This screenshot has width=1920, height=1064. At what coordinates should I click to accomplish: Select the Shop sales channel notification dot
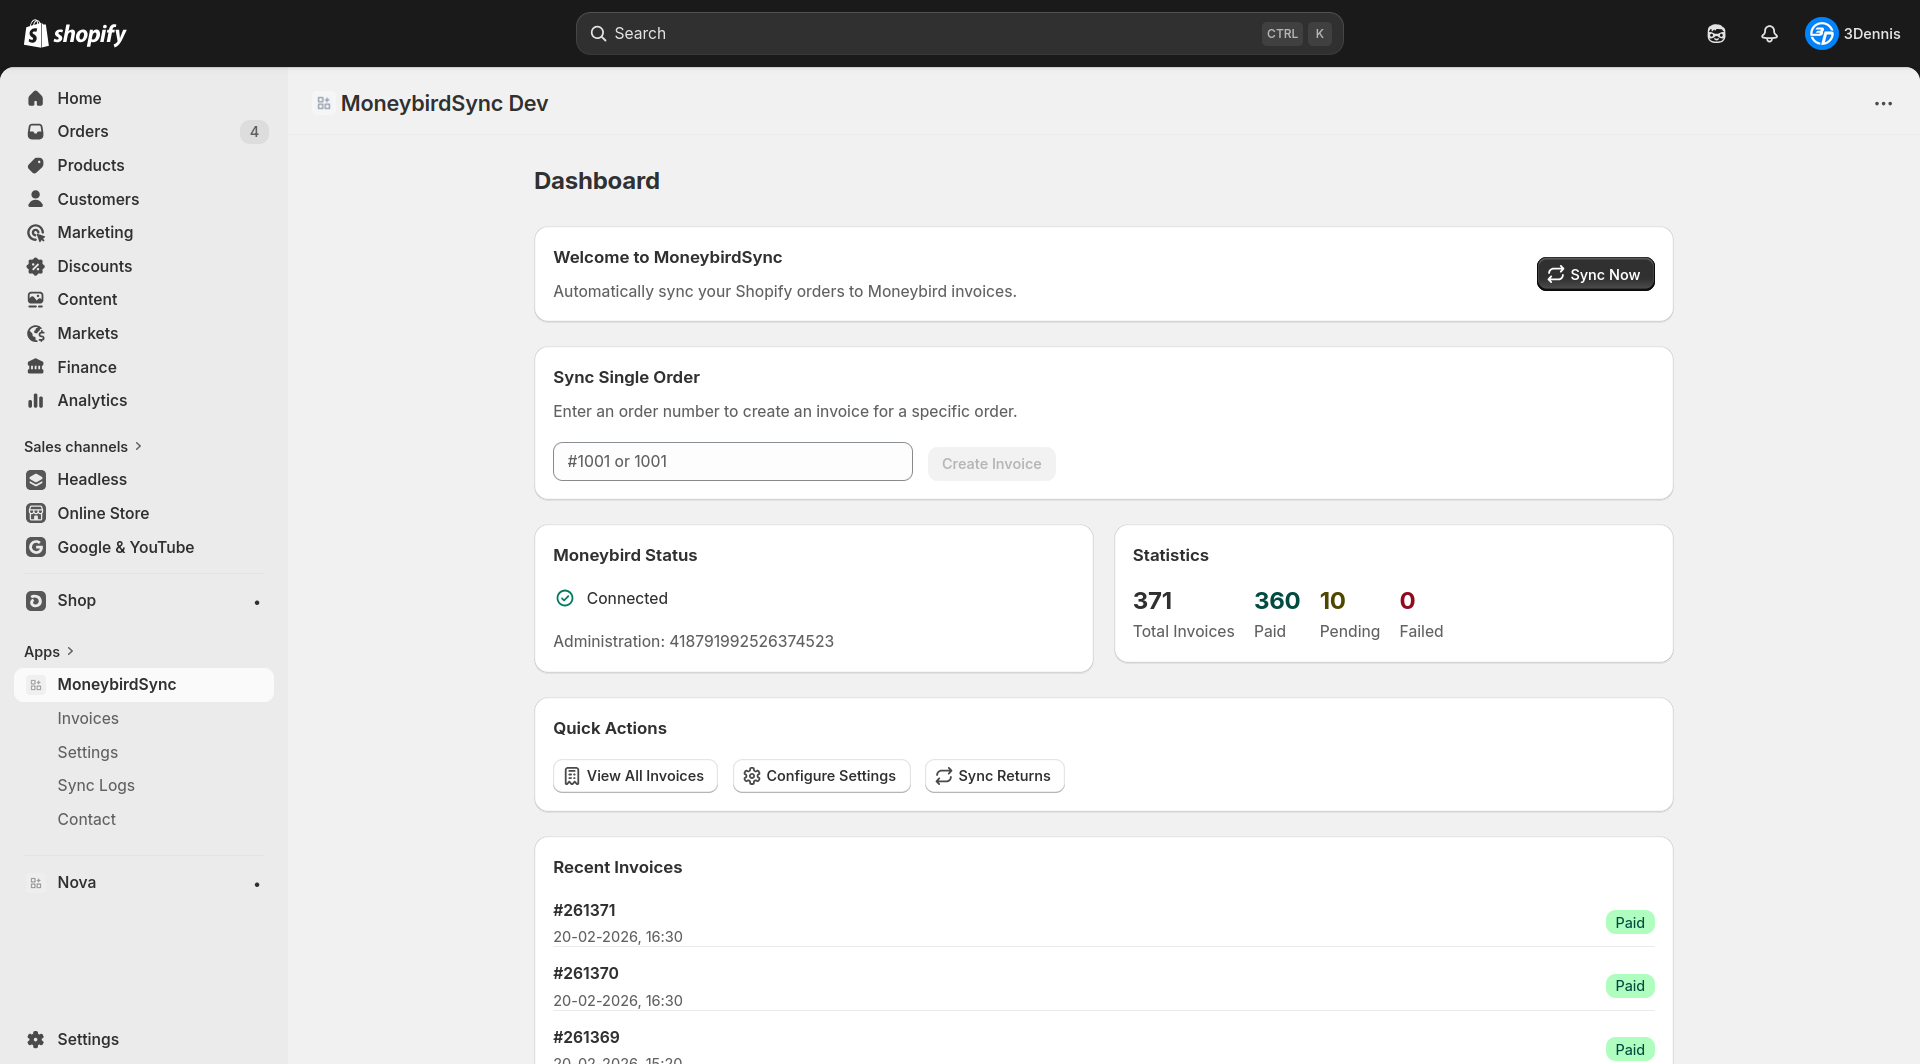pyautogui.click(x=257, y=601)
